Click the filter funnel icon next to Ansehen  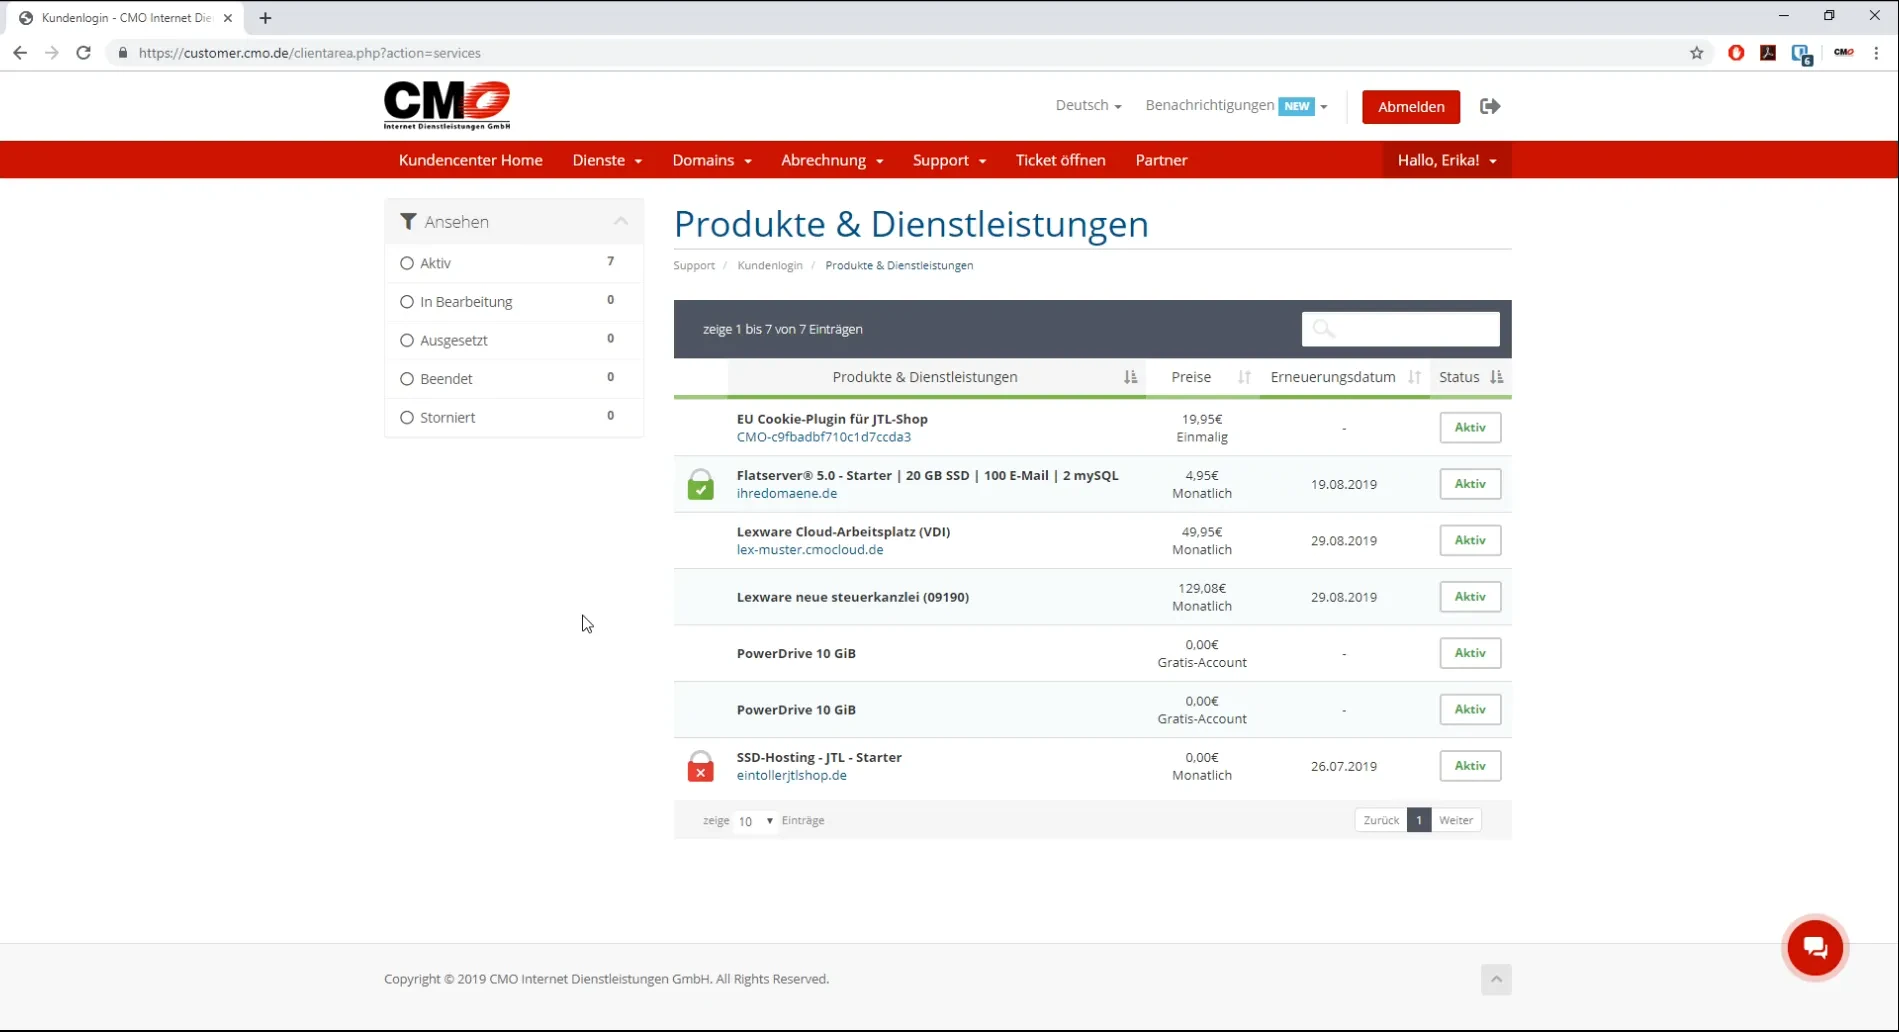pos(408,222)
